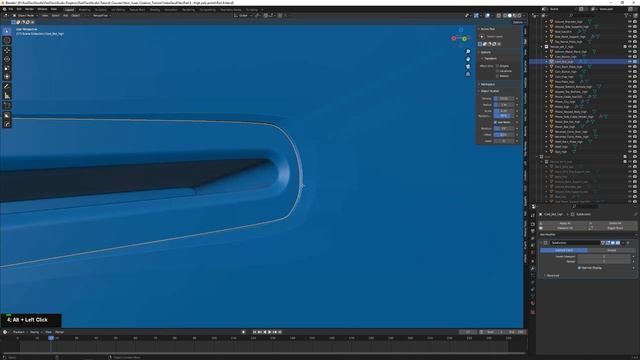The width and height of the screenshot is (640, 360).
Task: Toggle camera view gizmo icon
Action: [468, 67]
